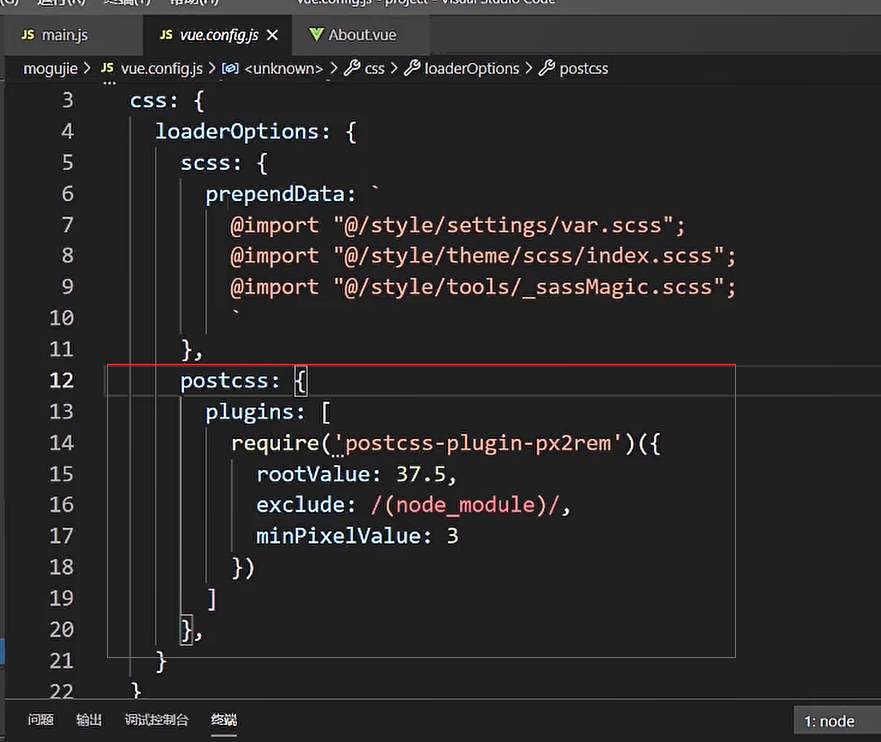The width and height of the screenshot is (881, 742).
Task: Open the <unknown> breadcrumb symbol list
Action: 283,68
